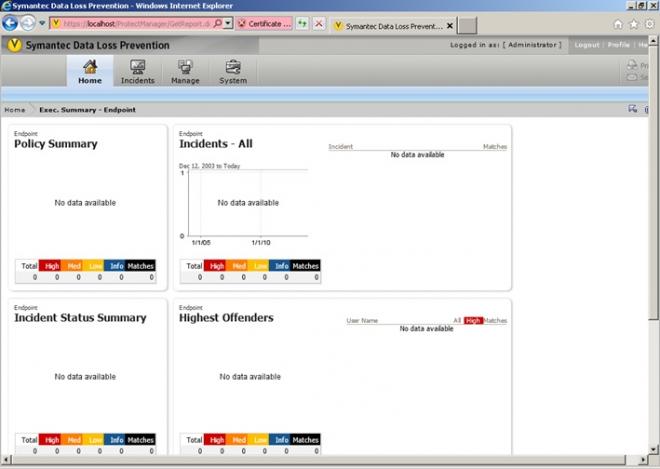The image size is (660, 469).
Task: Click the Print icon in header
Action: pyautogui.click(x=632, y=65)
